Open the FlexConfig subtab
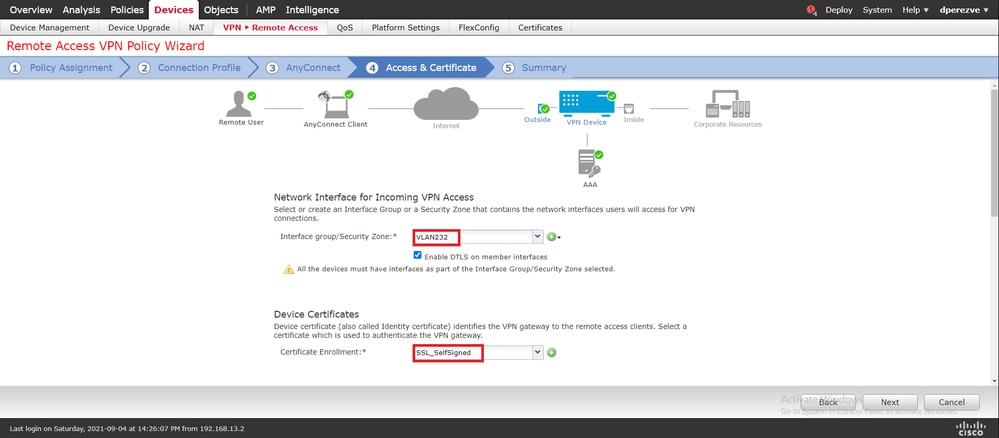 [478, 27]
